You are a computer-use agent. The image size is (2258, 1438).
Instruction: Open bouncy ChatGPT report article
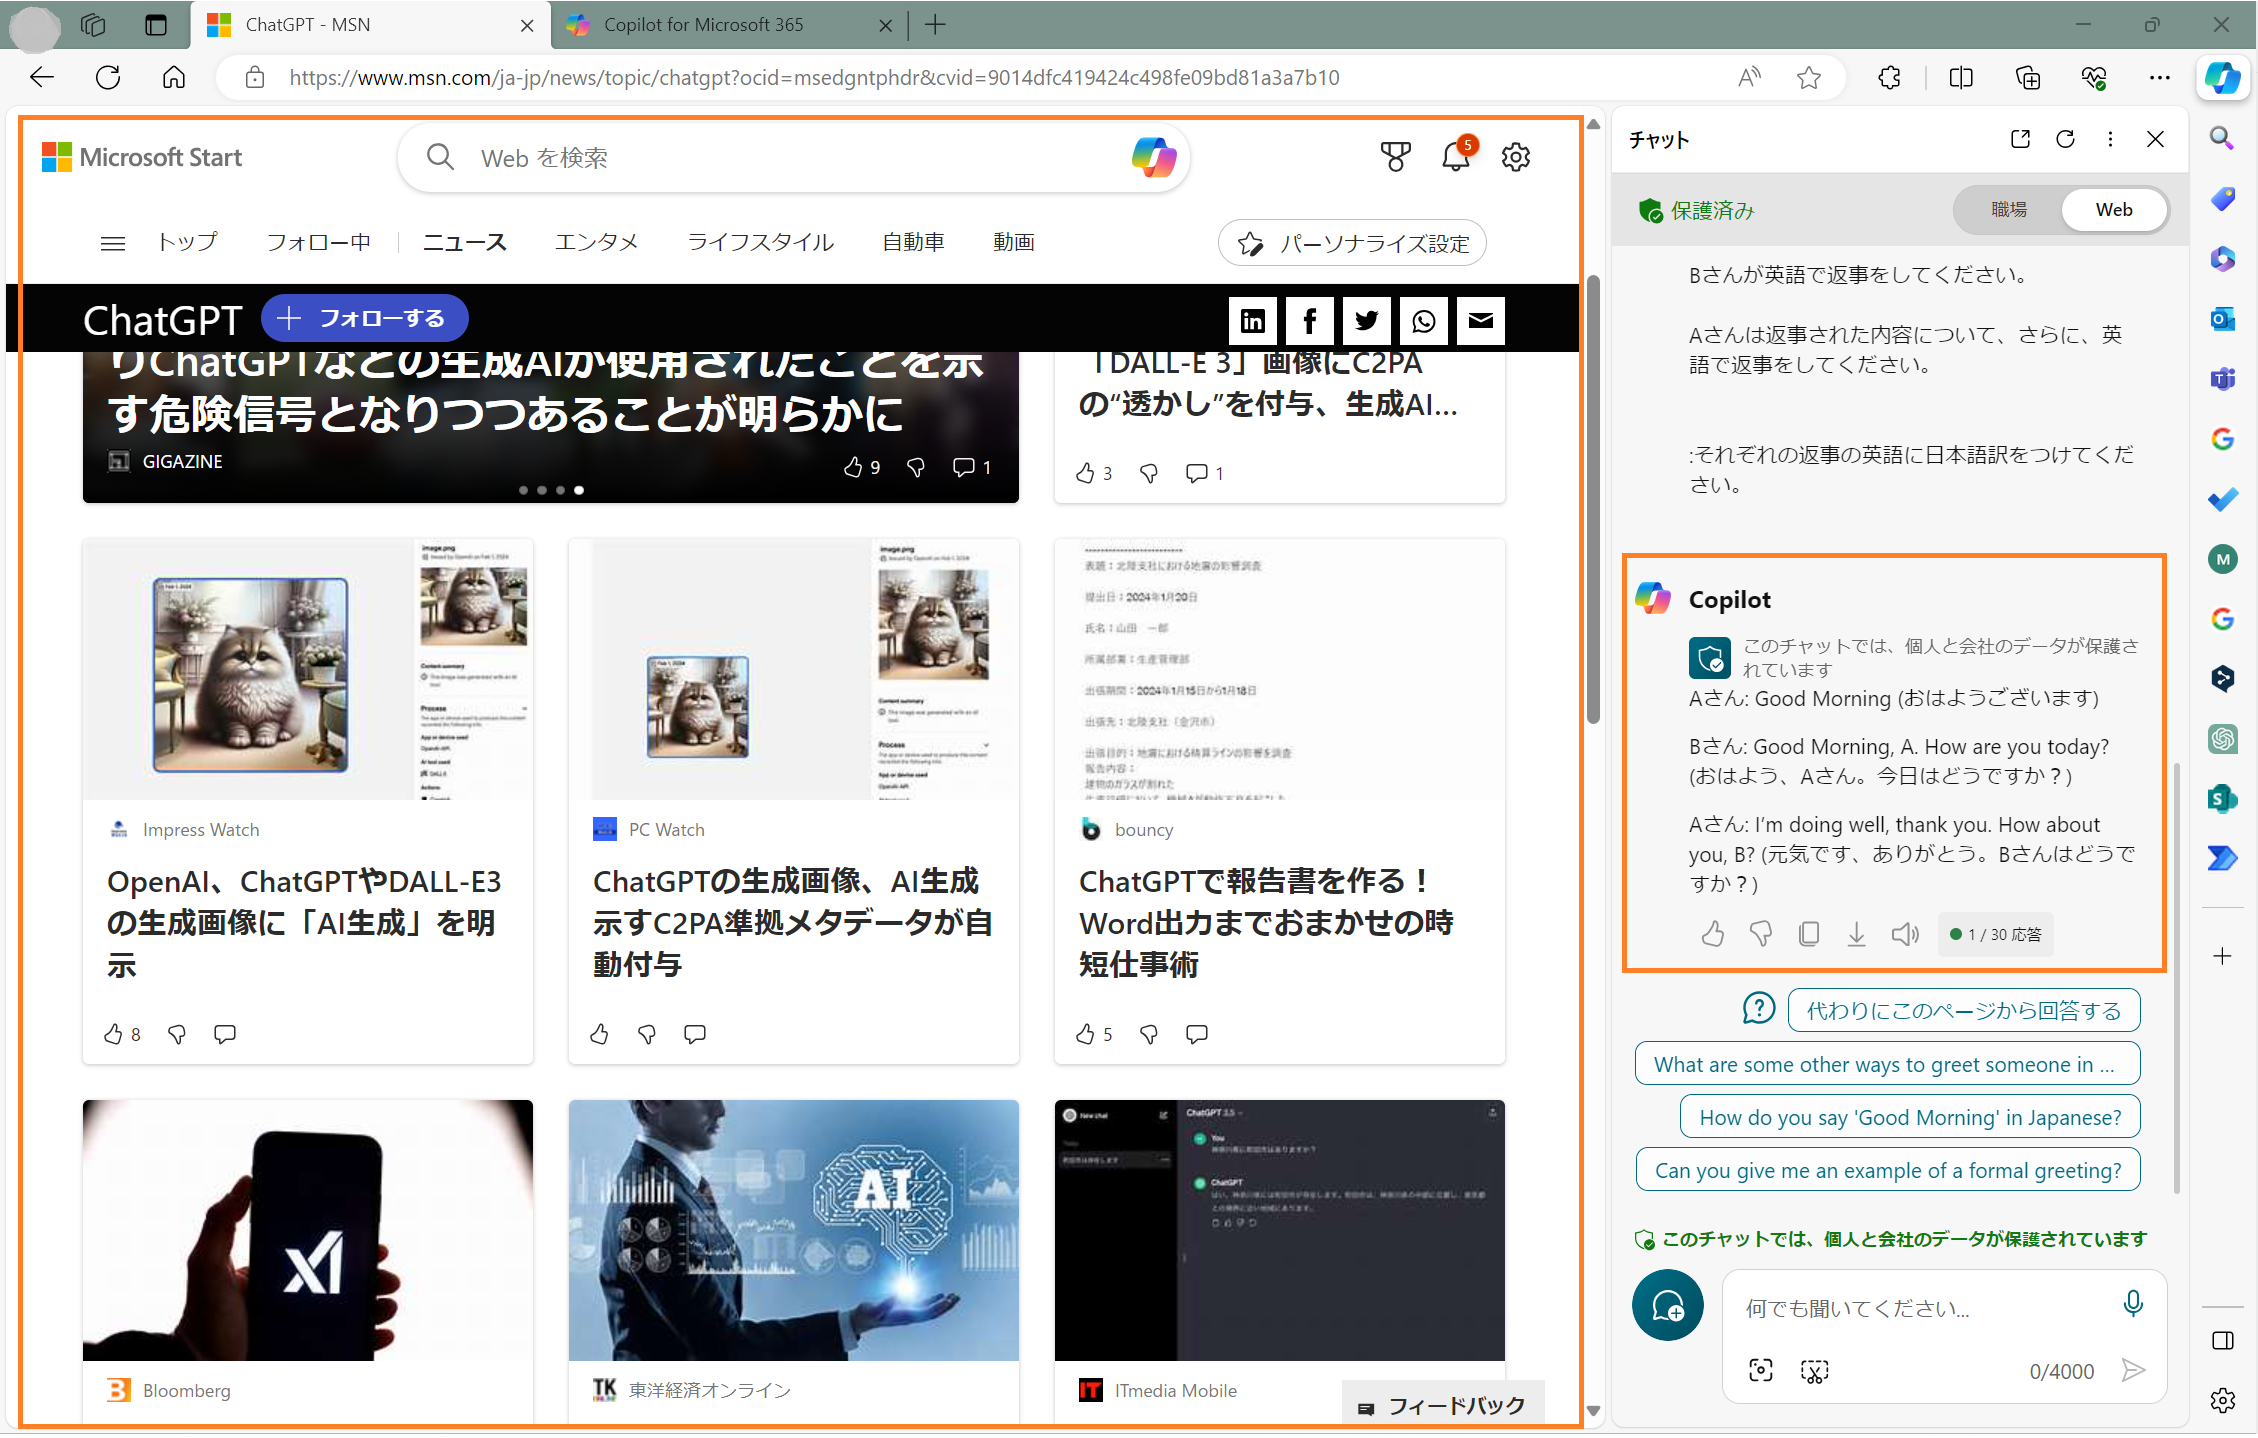1266,922
